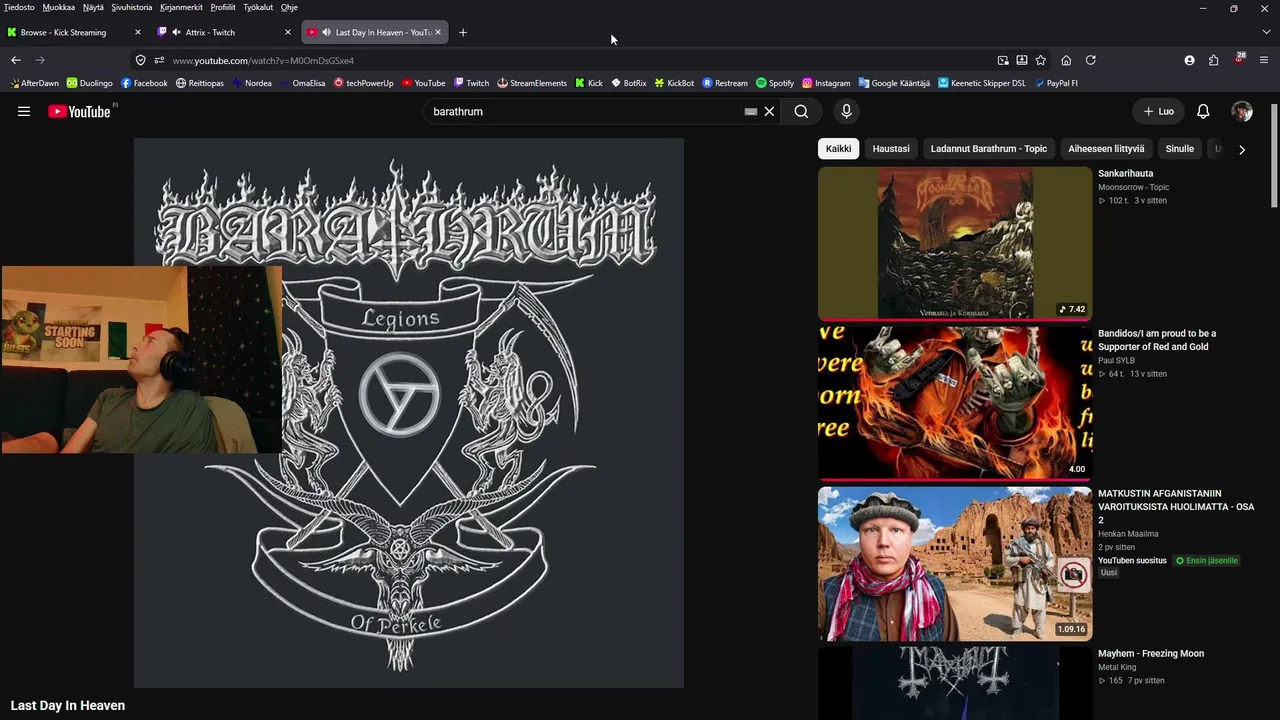Select the Kaikki filter chip
This screenshot has height=720, width=1280.
[839, 149]
